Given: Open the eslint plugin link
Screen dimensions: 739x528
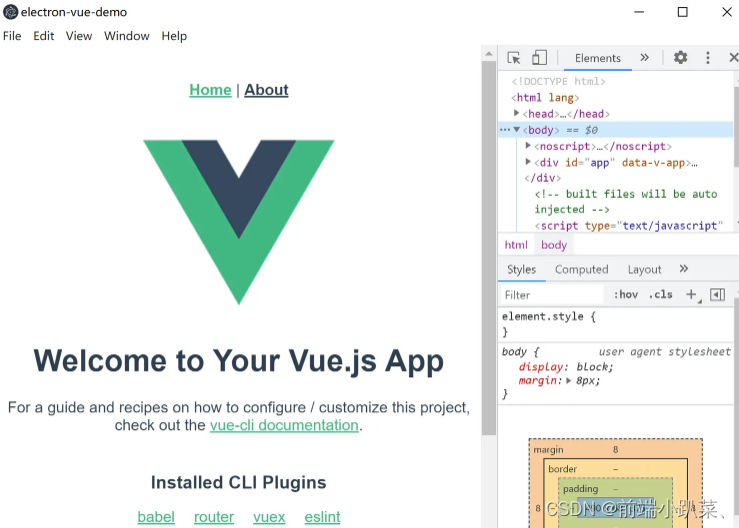Looking at the screenshot, I should pyautogui.click(x=322, y=517).
